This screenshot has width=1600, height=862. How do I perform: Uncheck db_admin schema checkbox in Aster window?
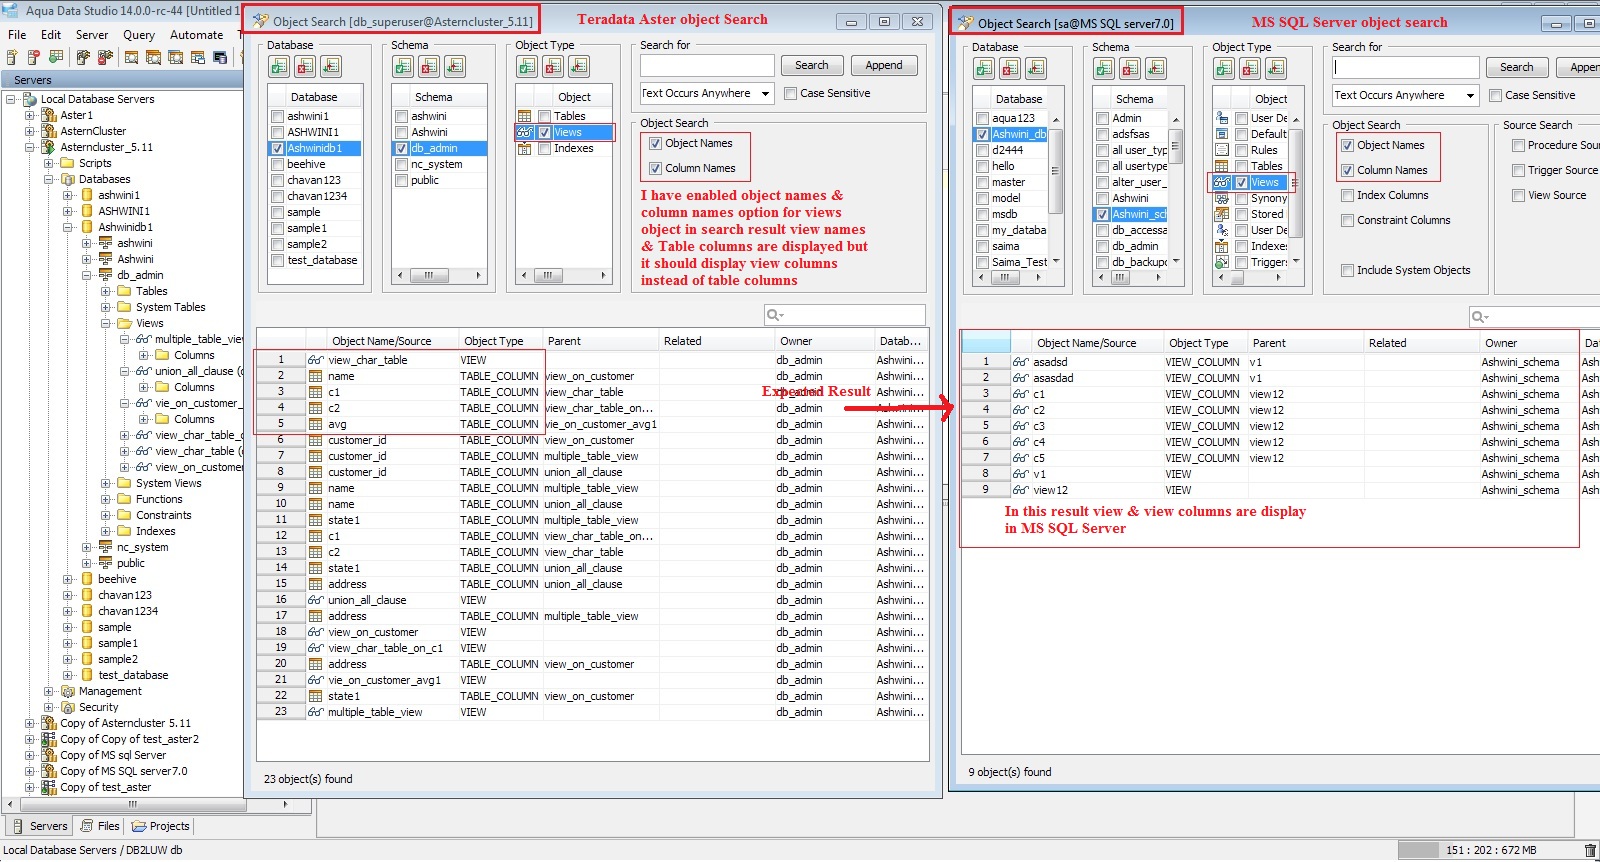tap(402, 148)
